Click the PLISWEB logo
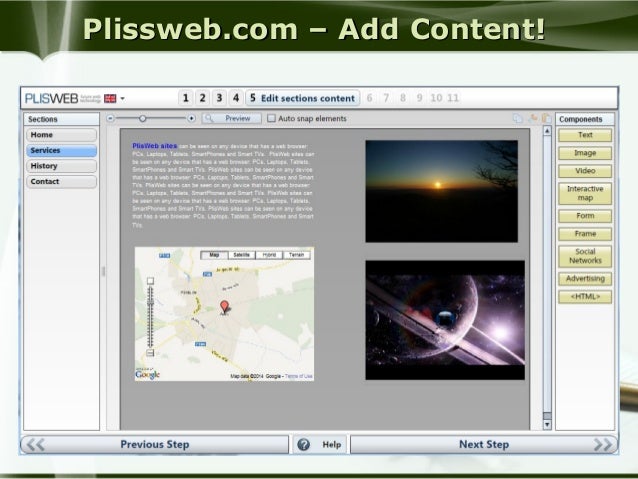Viewport: 638px width, 479px height. (51, 98)
